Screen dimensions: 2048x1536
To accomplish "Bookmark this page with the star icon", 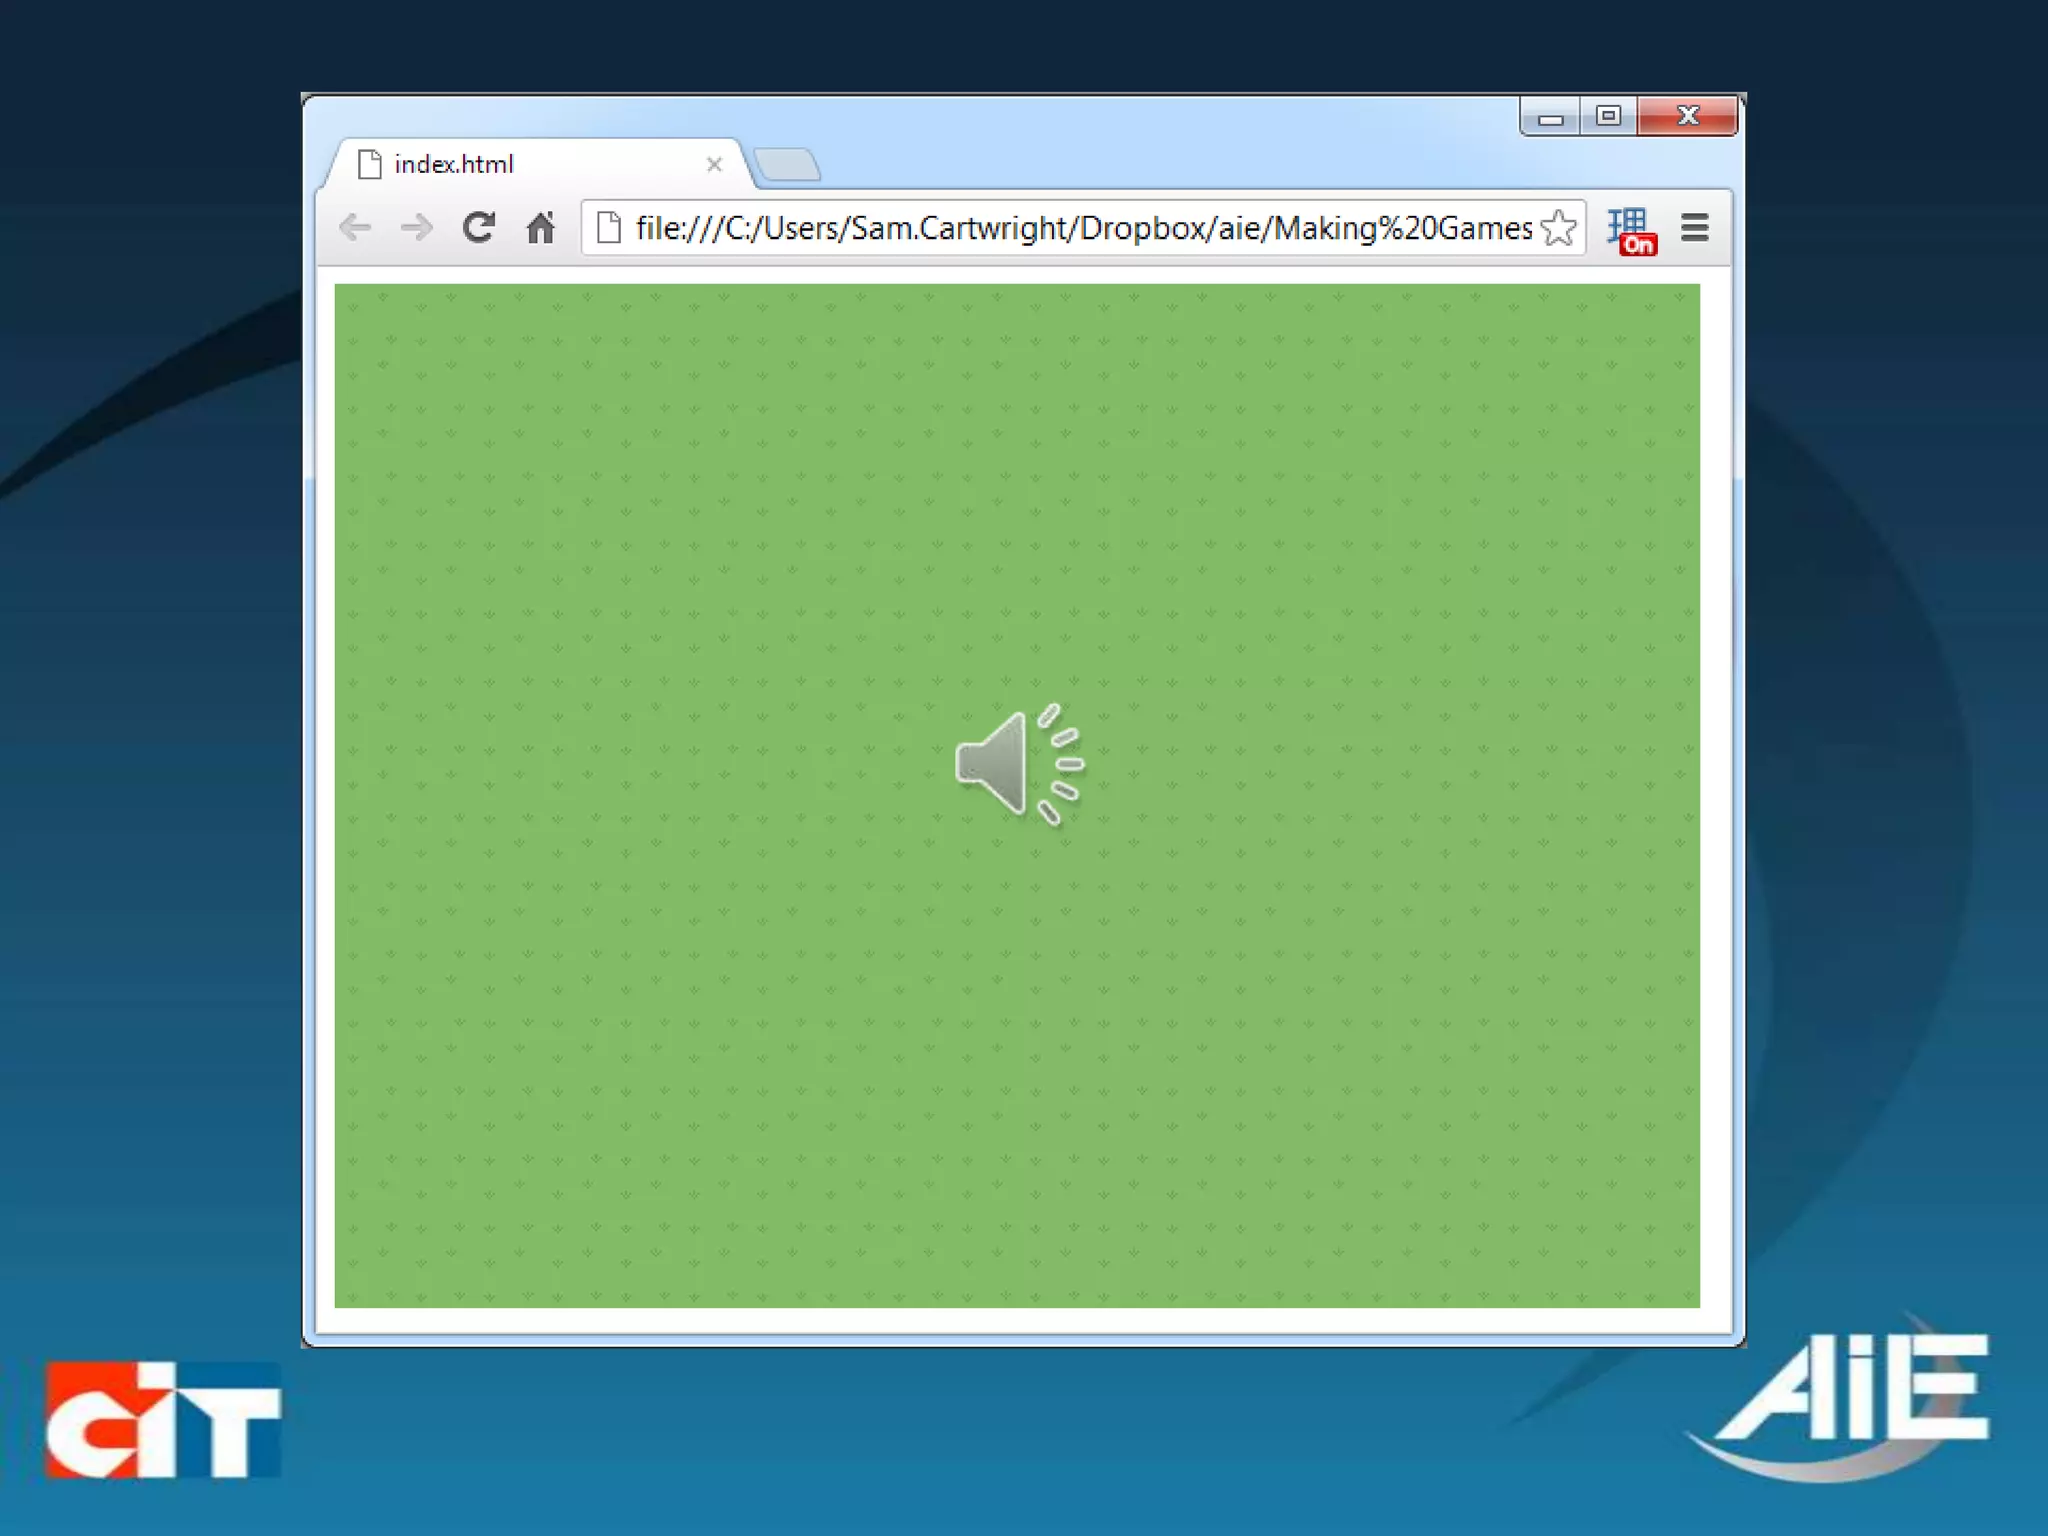I will (1558, 228).
